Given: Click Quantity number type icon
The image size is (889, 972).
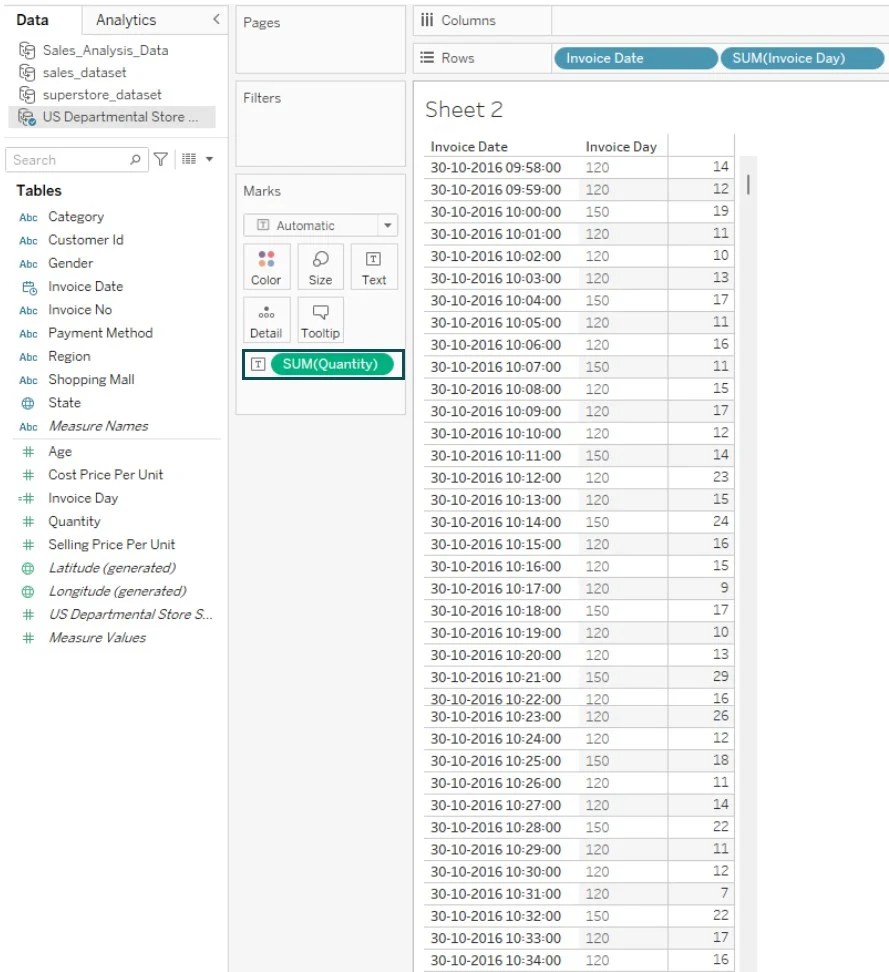Looking at the screenshot, I should click(28, 522).
